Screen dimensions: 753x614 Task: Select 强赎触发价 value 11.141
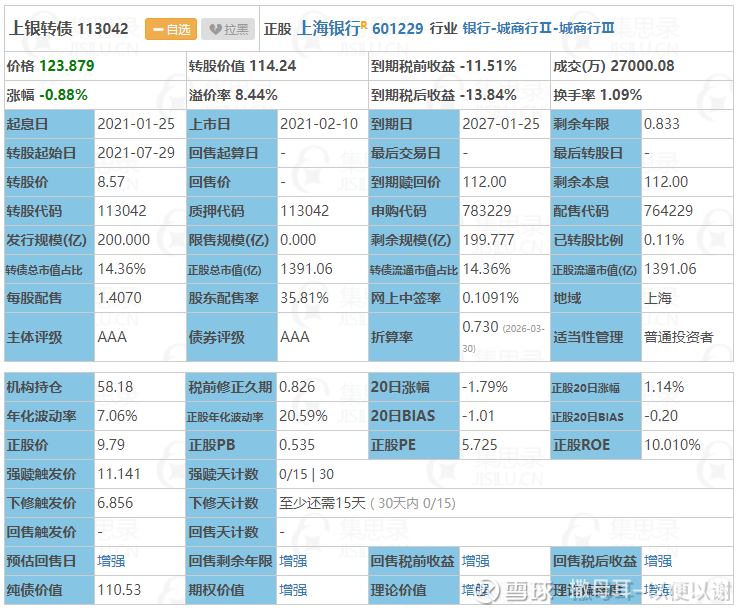pos(119,474)
